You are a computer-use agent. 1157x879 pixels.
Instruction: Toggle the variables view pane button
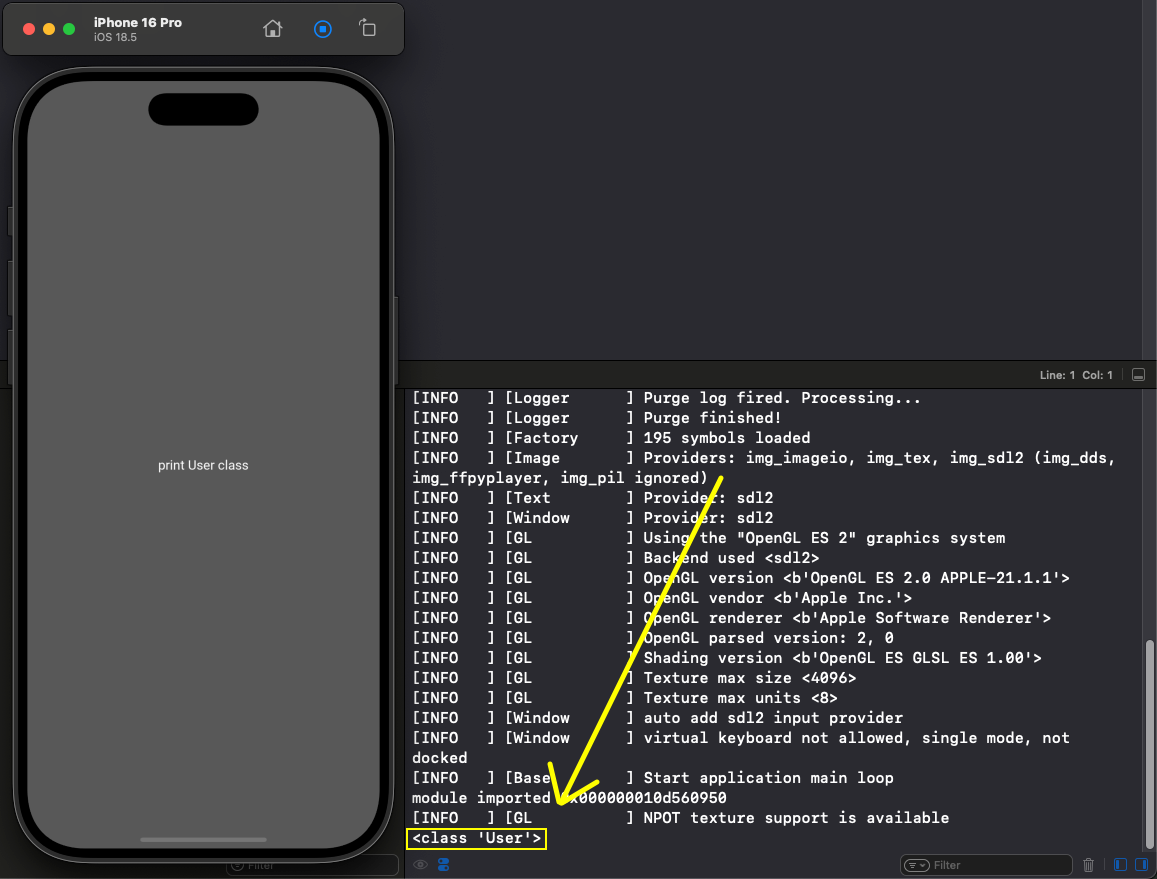[x=1120, y=864]
